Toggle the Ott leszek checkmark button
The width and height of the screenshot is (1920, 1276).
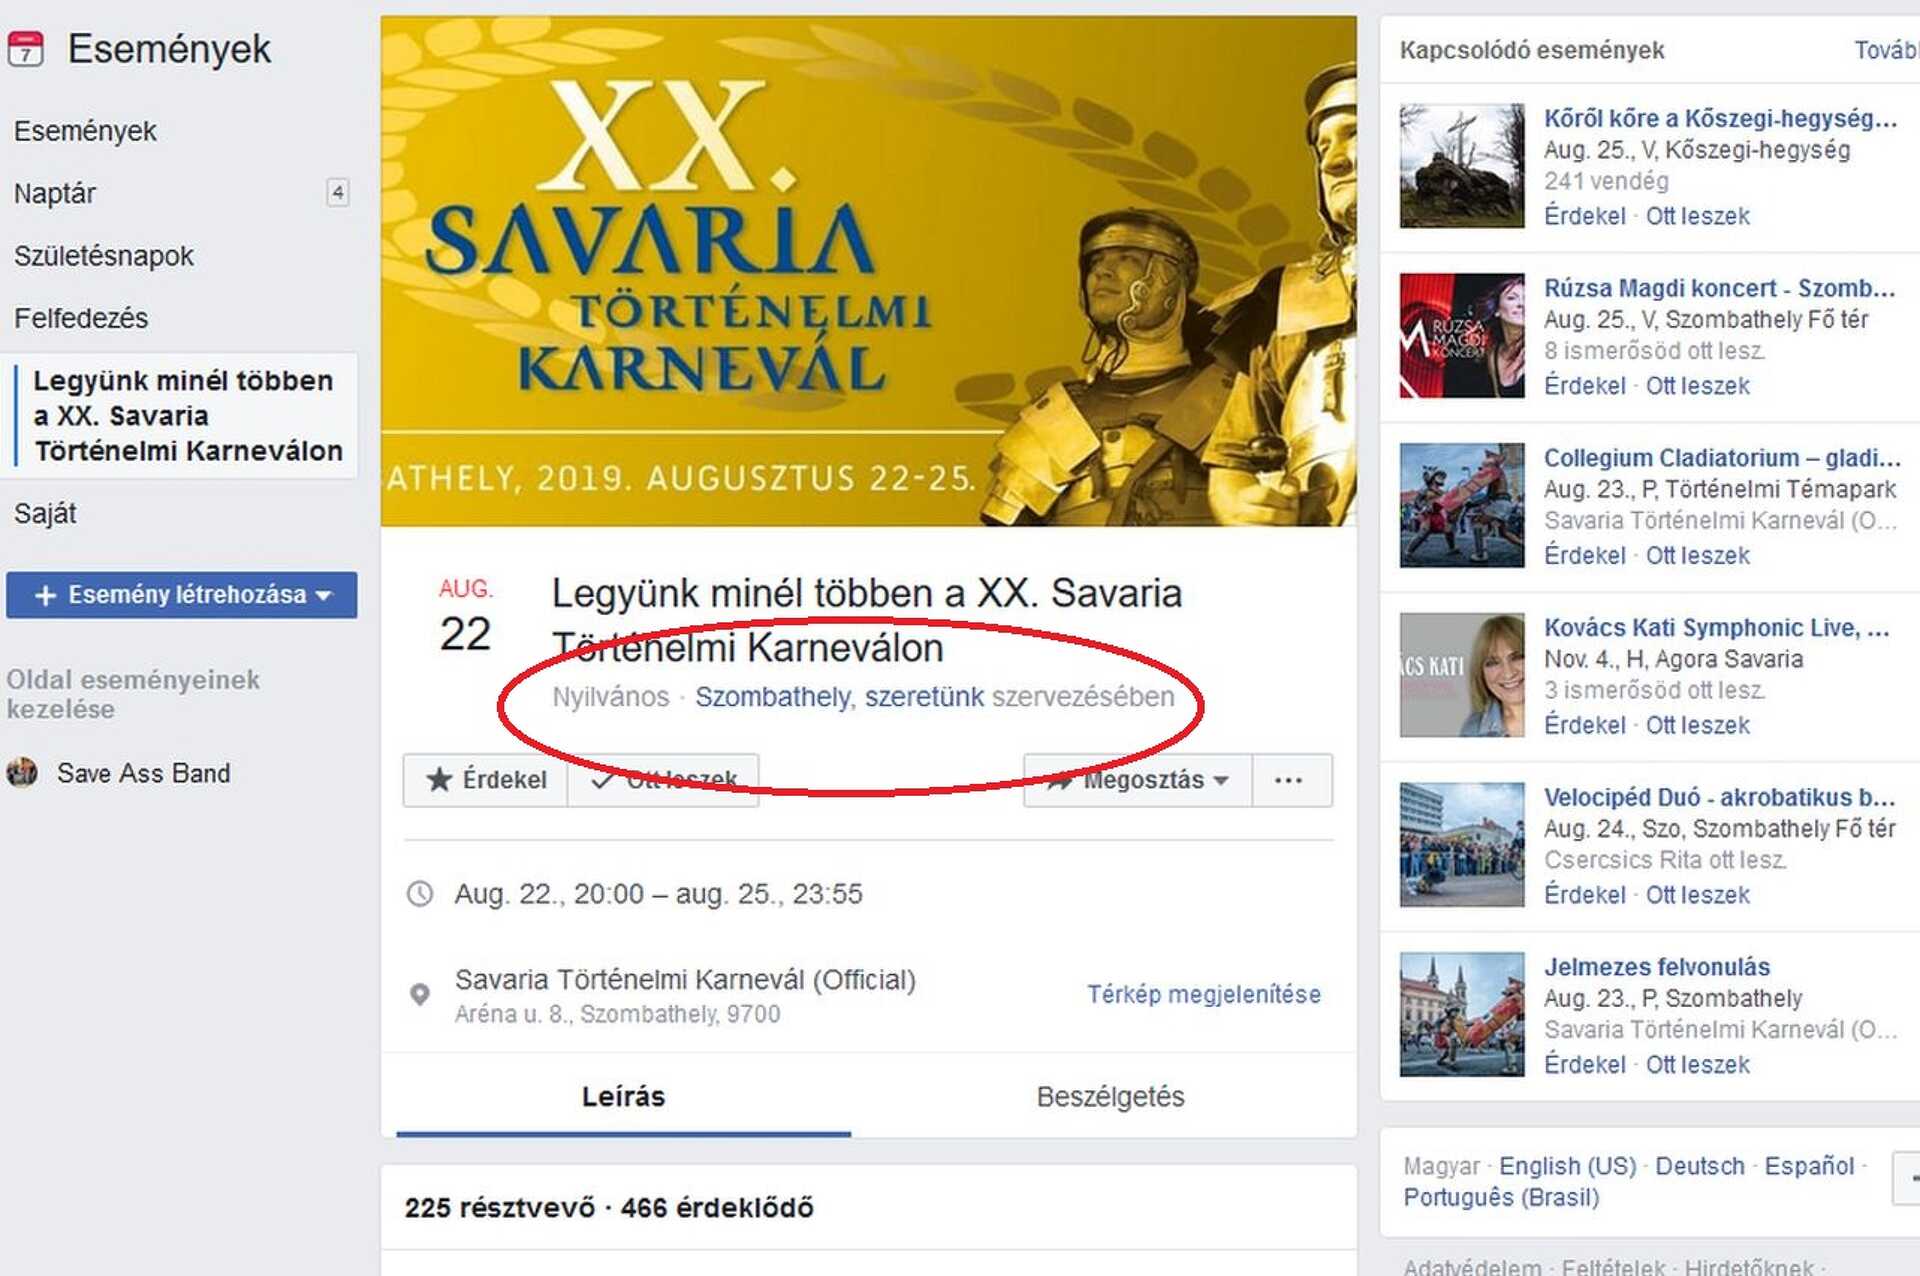(663, 780)
